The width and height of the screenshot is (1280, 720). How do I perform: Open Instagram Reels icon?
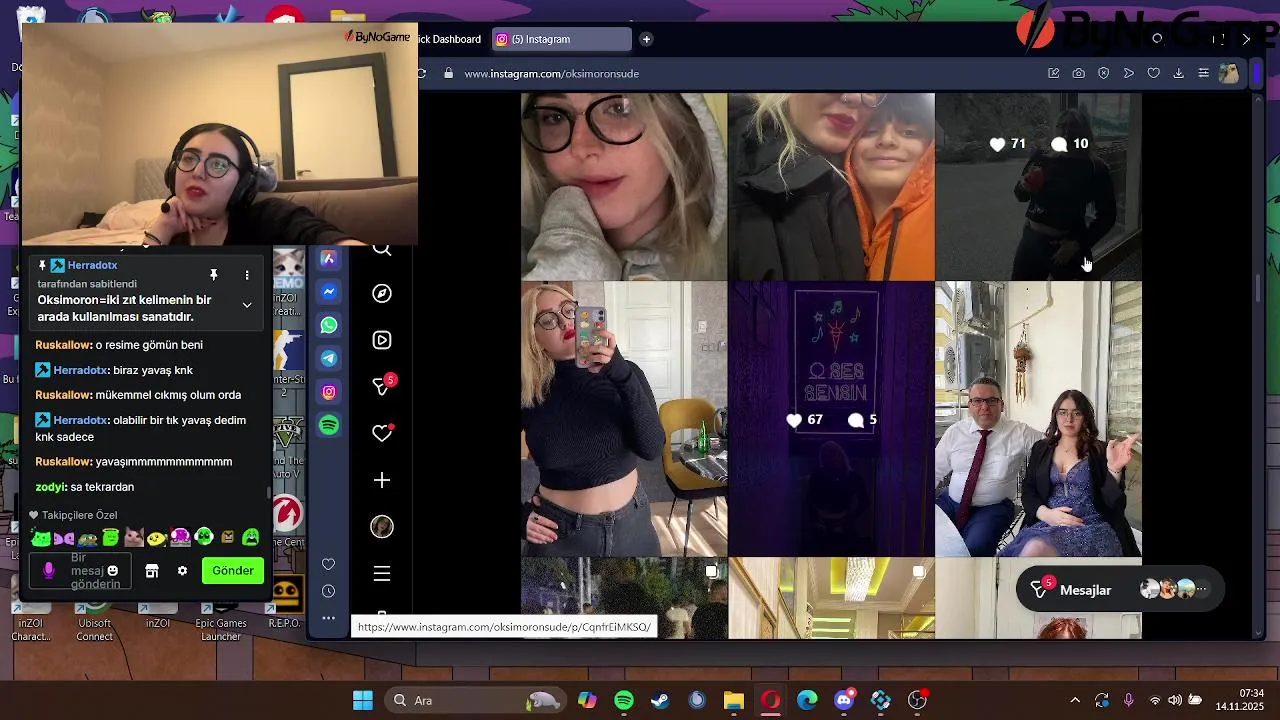click(x=382, y=340)
